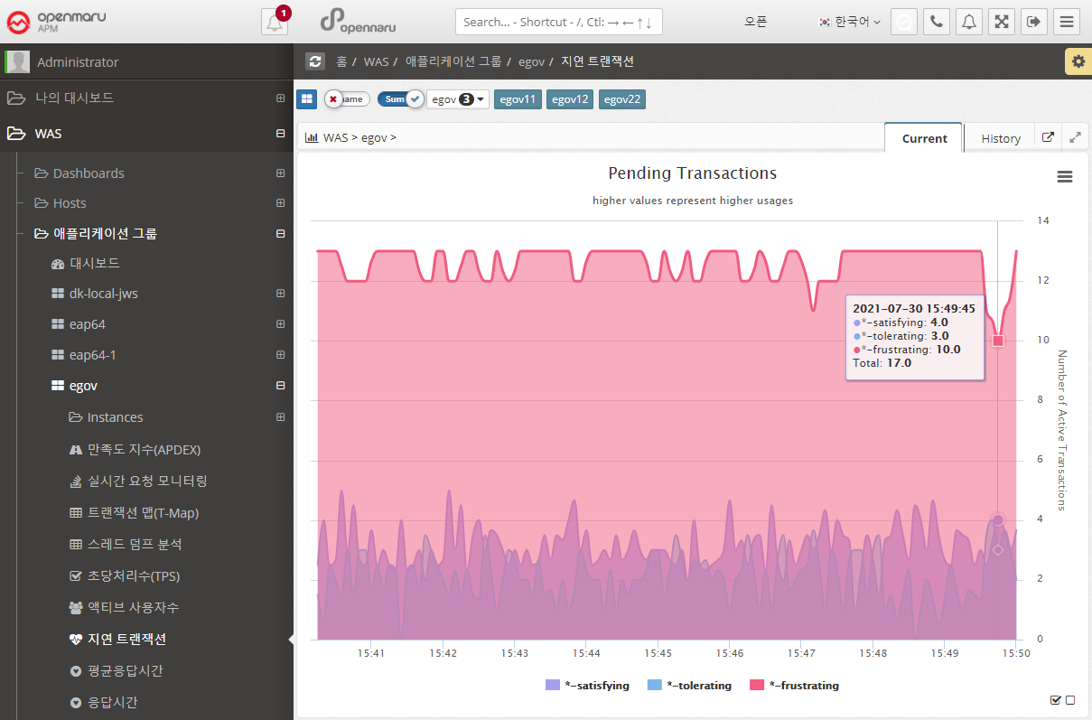
Task: Open chart in new window icon
Action: point(1048,138)
